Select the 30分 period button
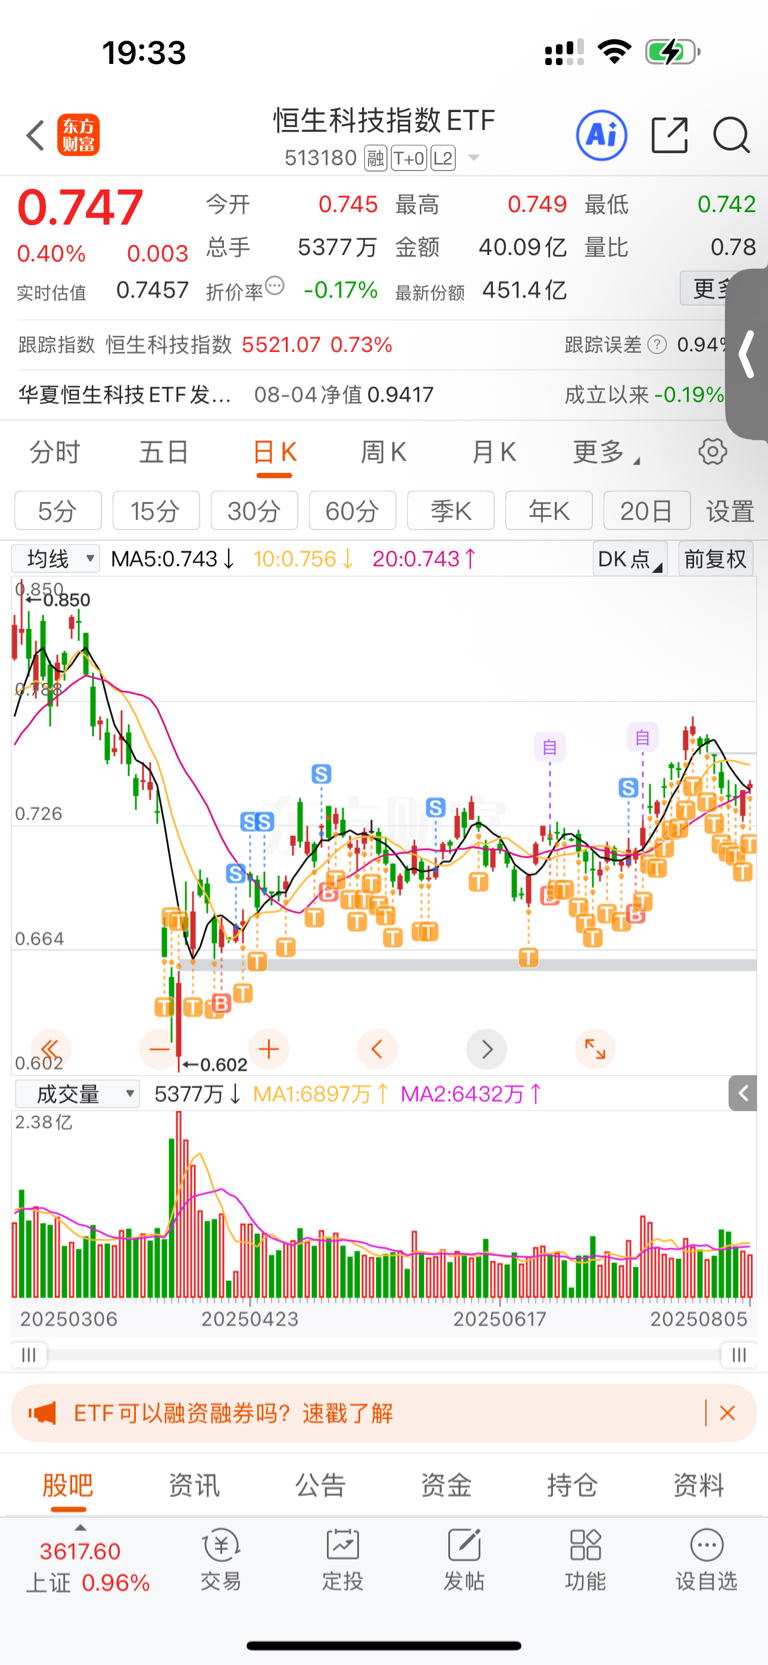This screenshot has width=768, height=1665. coord(254,511)
